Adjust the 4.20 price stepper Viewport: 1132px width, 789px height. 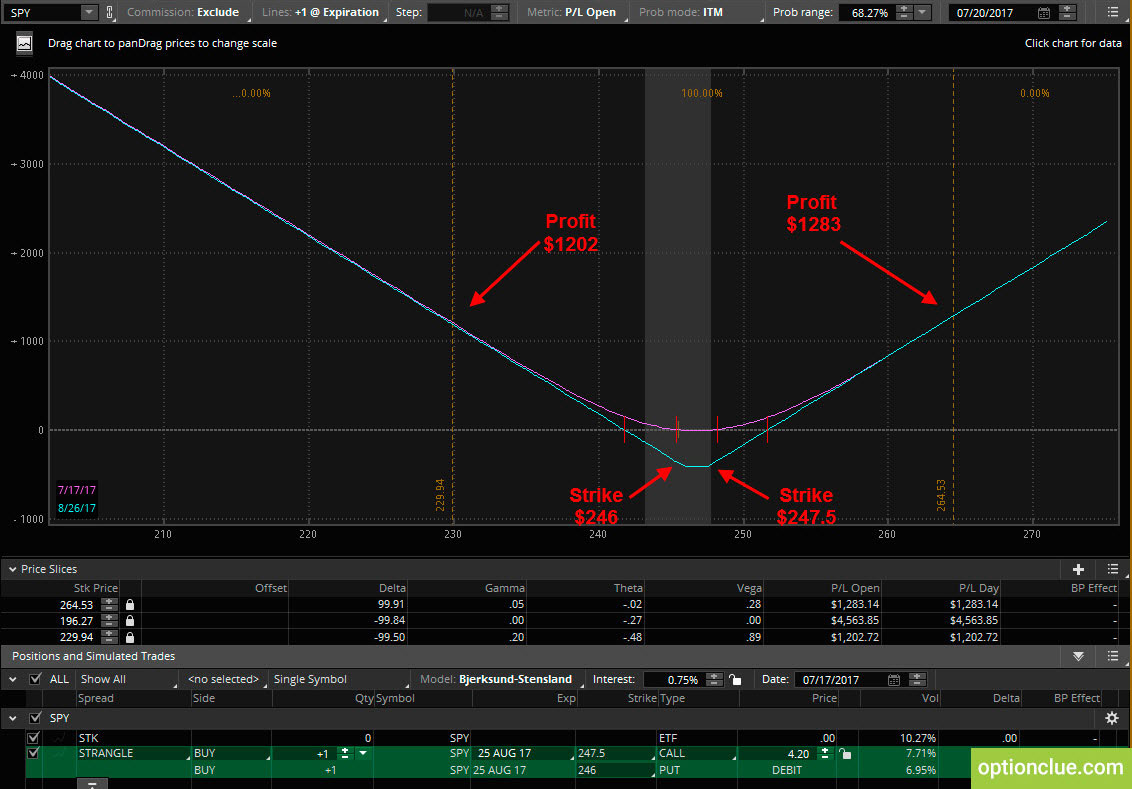point(824,753)
